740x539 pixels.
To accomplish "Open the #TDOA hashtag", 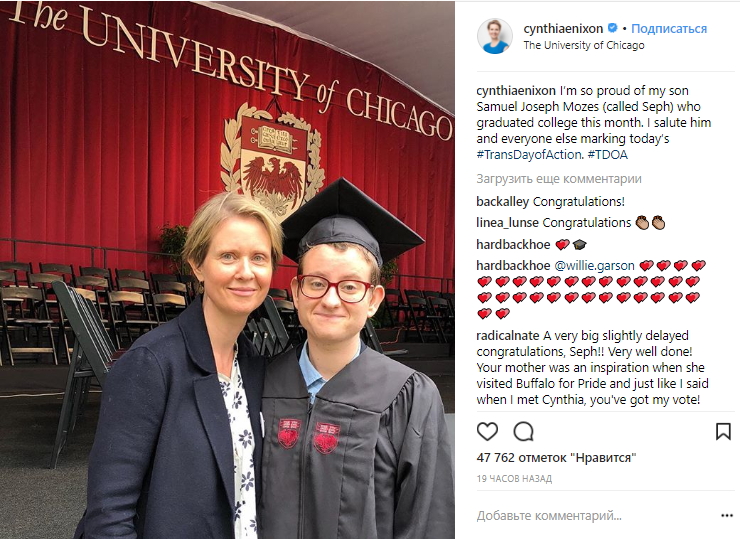I will [607, 155].
